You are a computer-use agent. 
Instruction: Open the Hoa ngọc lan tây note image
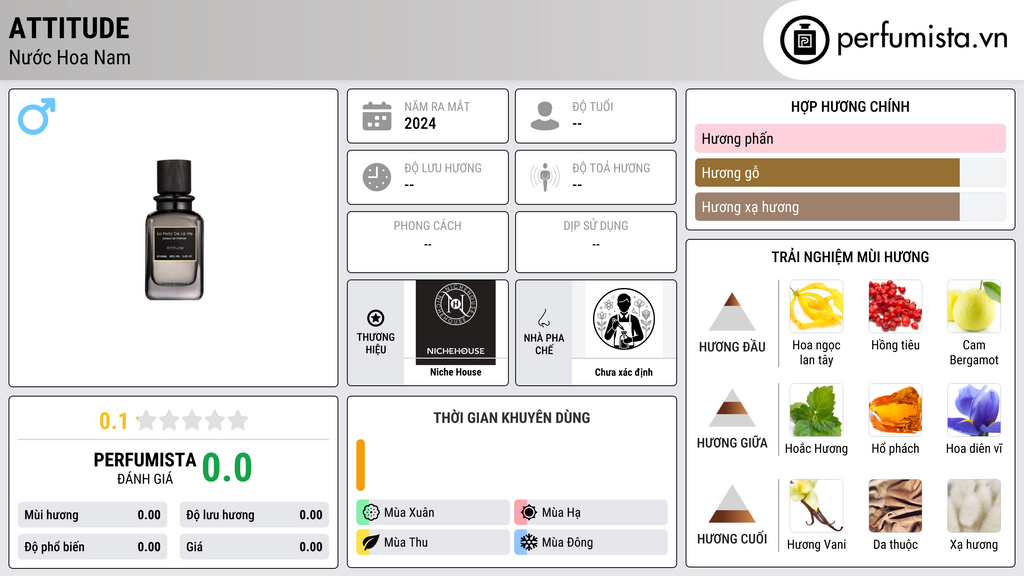click(816, 306)
